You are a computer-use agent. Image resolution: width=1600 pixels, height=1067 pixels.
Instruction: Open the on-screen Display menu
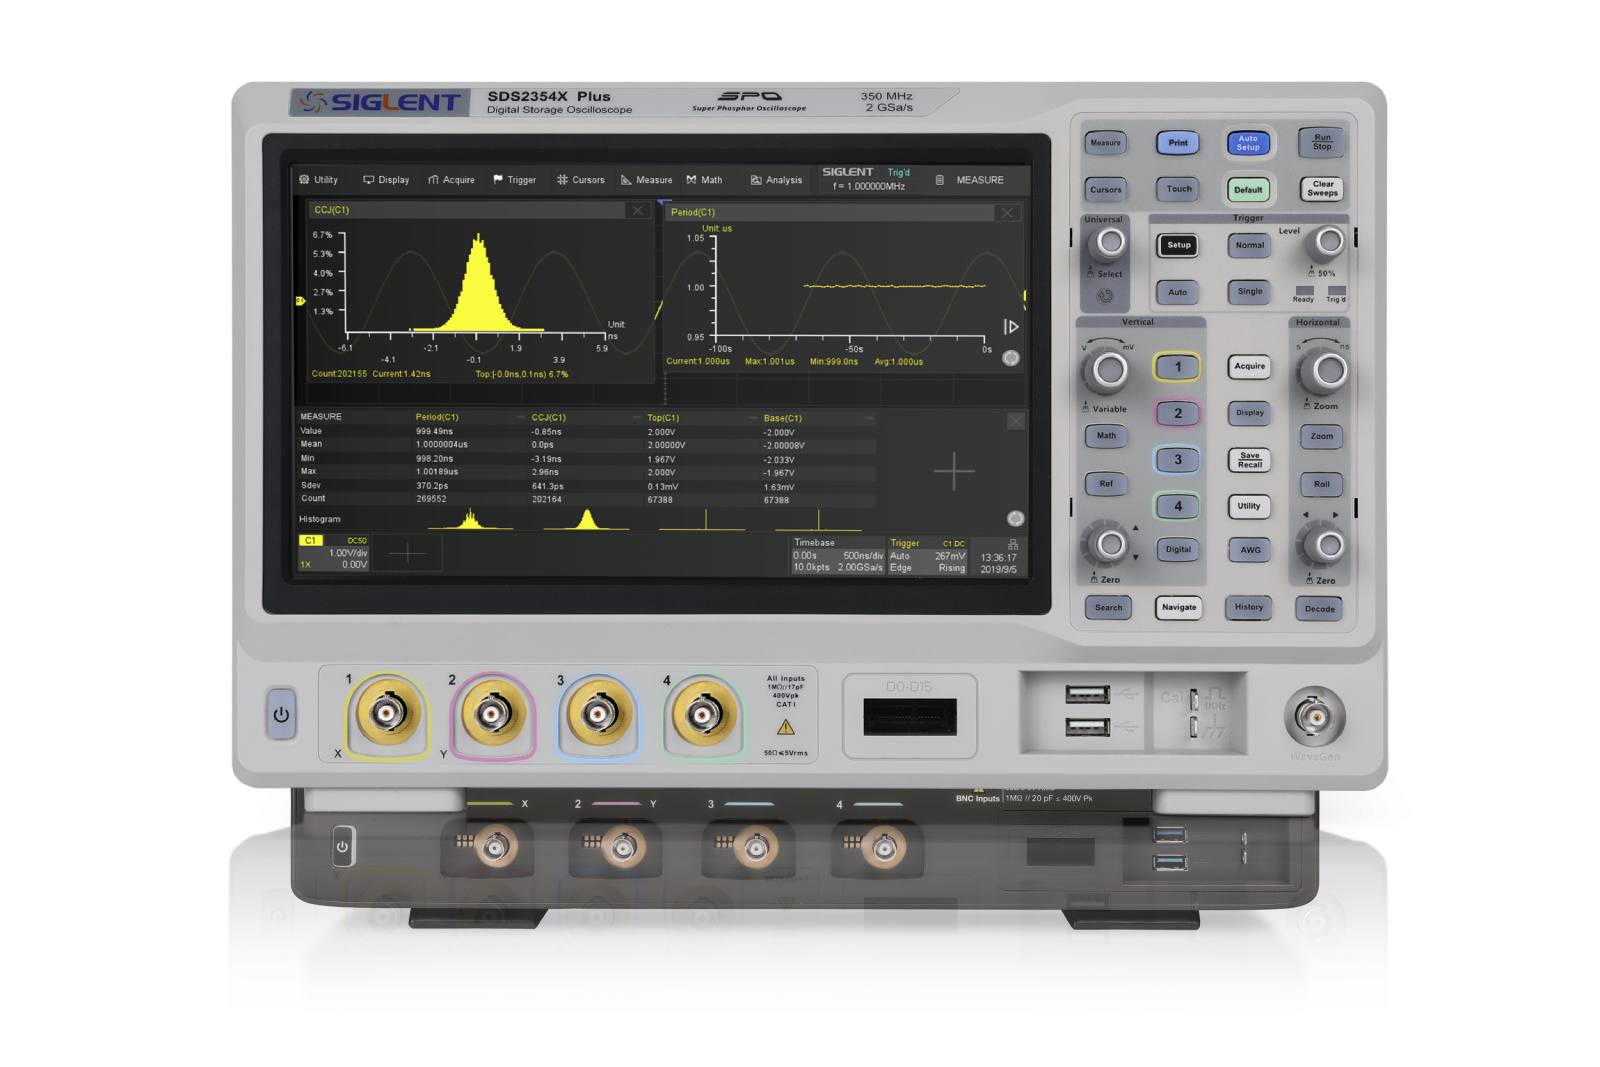(x=386, y=180)
